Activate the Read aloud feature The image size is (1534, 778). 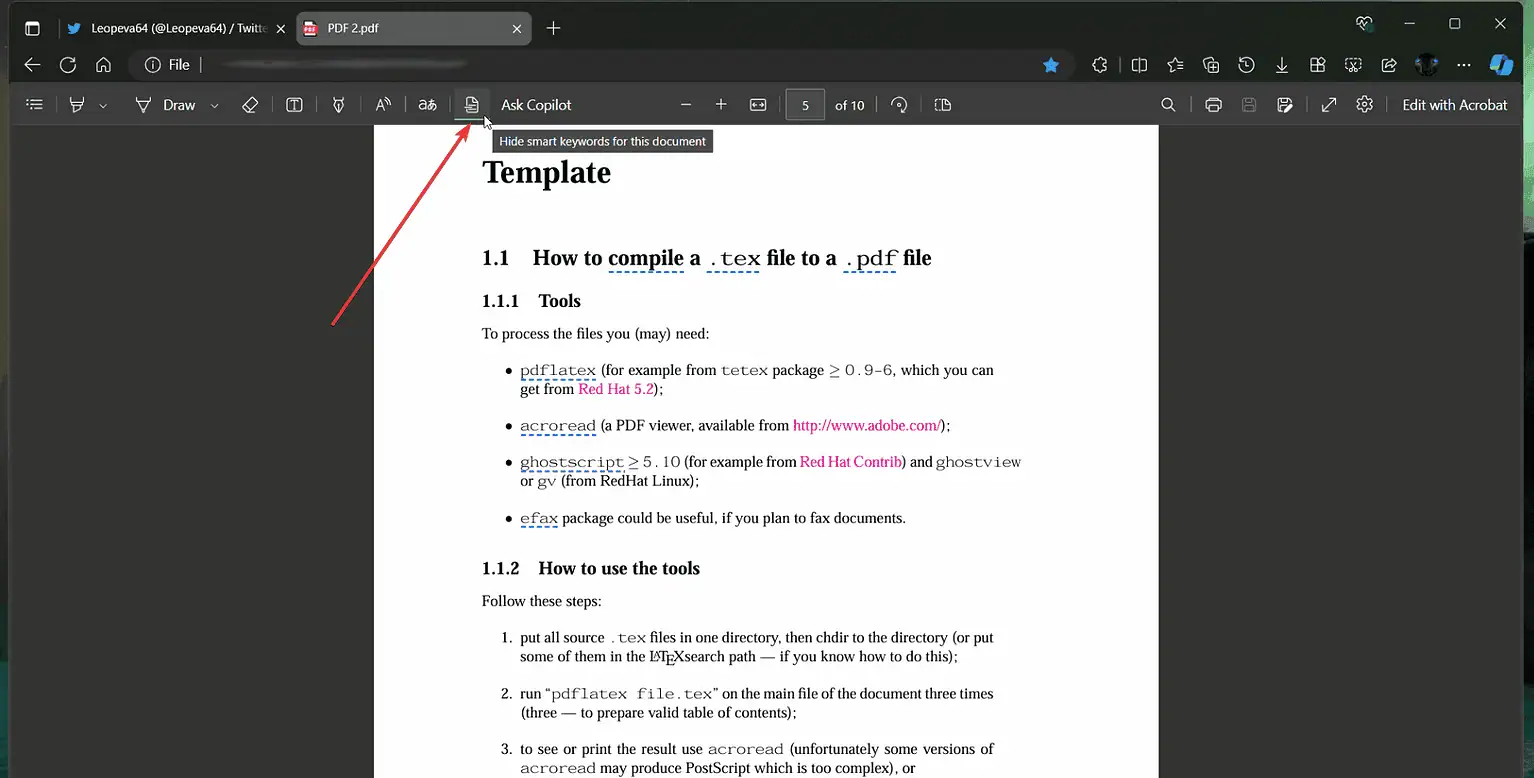pos(383,104)
